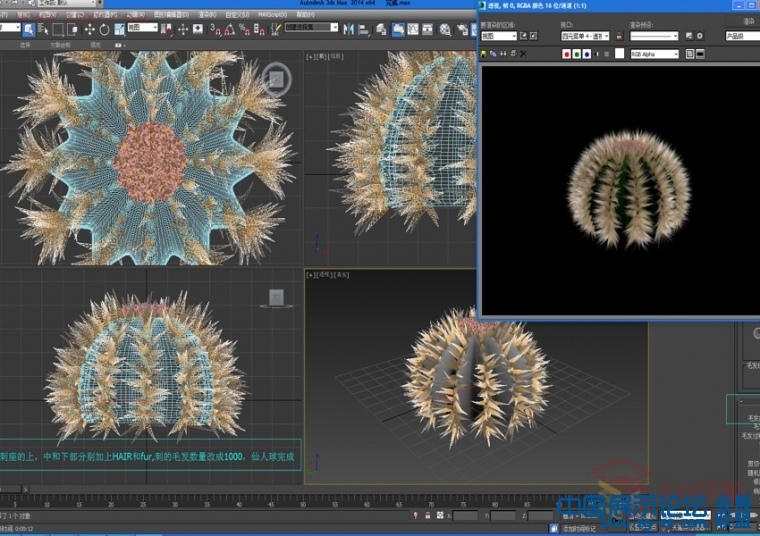Image resolution: width=760 pixels, height=536 pixels.
Task: Open the Area to Render dropdown
Action: [x=499, y=36]
